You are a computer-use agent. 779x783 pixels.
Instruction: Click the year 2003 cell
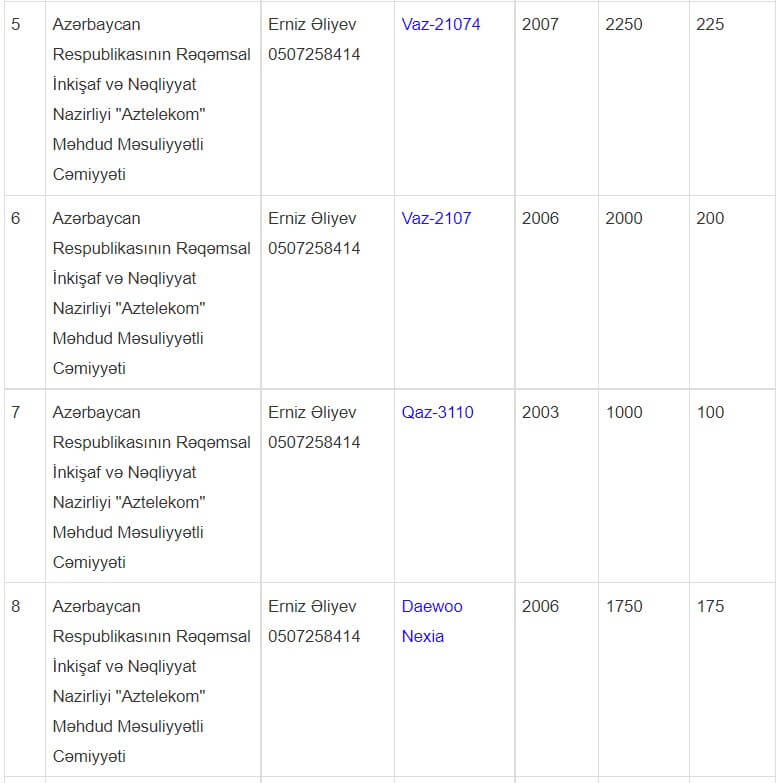pyautogui.click(x=541, y=412)
